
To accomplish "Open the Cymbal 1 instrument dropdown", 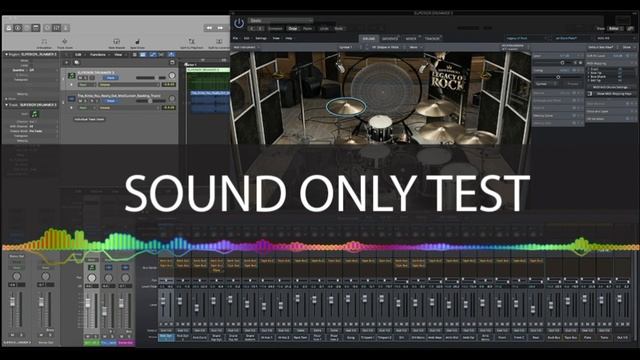I will [x=350, y=47].
